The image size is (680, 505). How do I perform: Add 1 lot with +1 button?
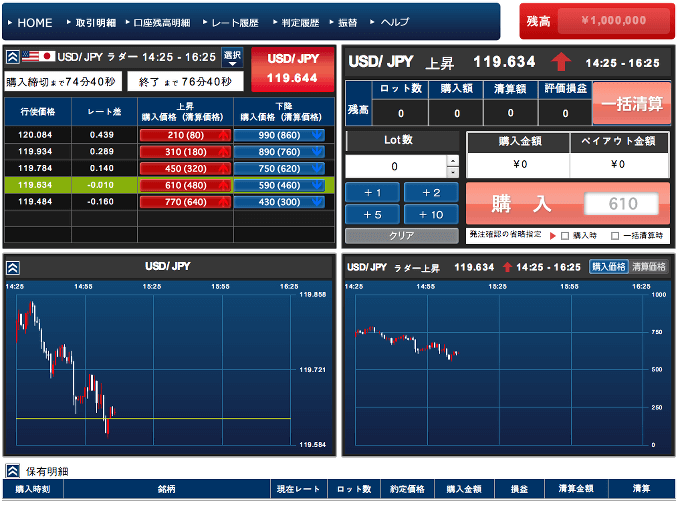click(x=373, y=193)
